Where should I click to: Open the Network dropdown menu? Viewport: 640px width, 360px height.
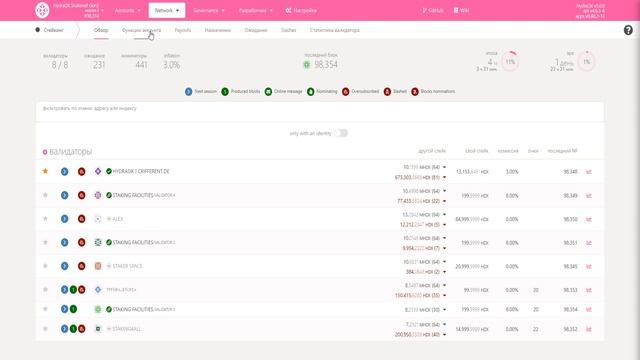pyautogui.click(x=167, y=10)
